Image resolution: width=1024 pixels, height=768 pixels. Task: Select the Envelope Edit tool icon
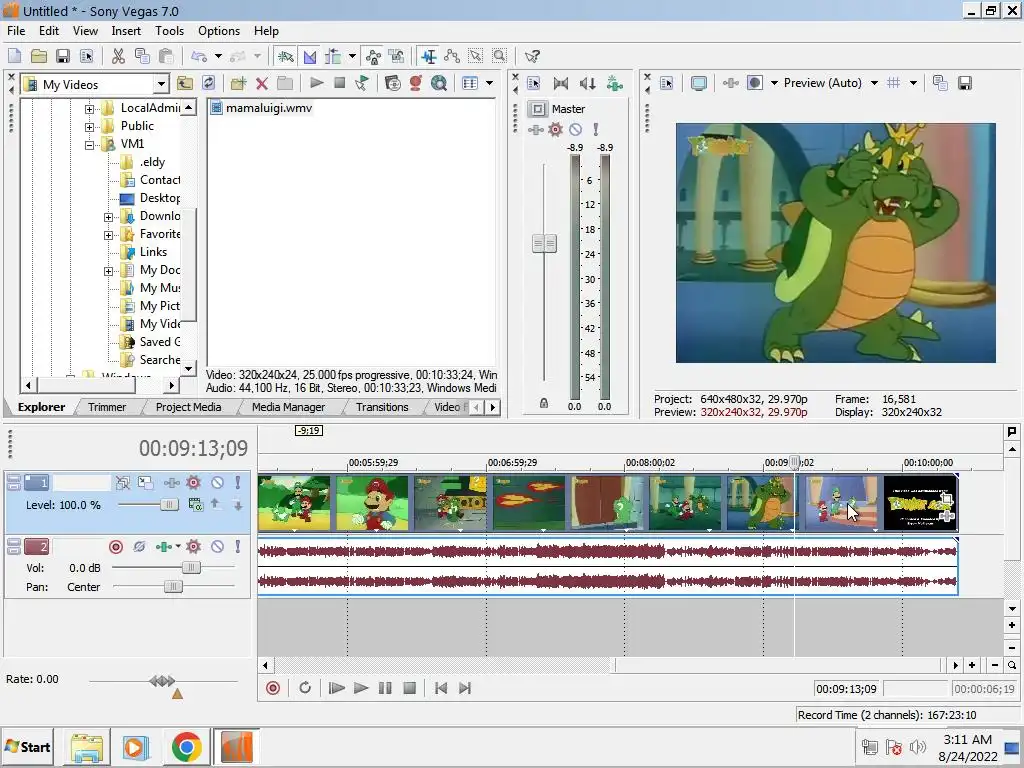pos(452,56)
